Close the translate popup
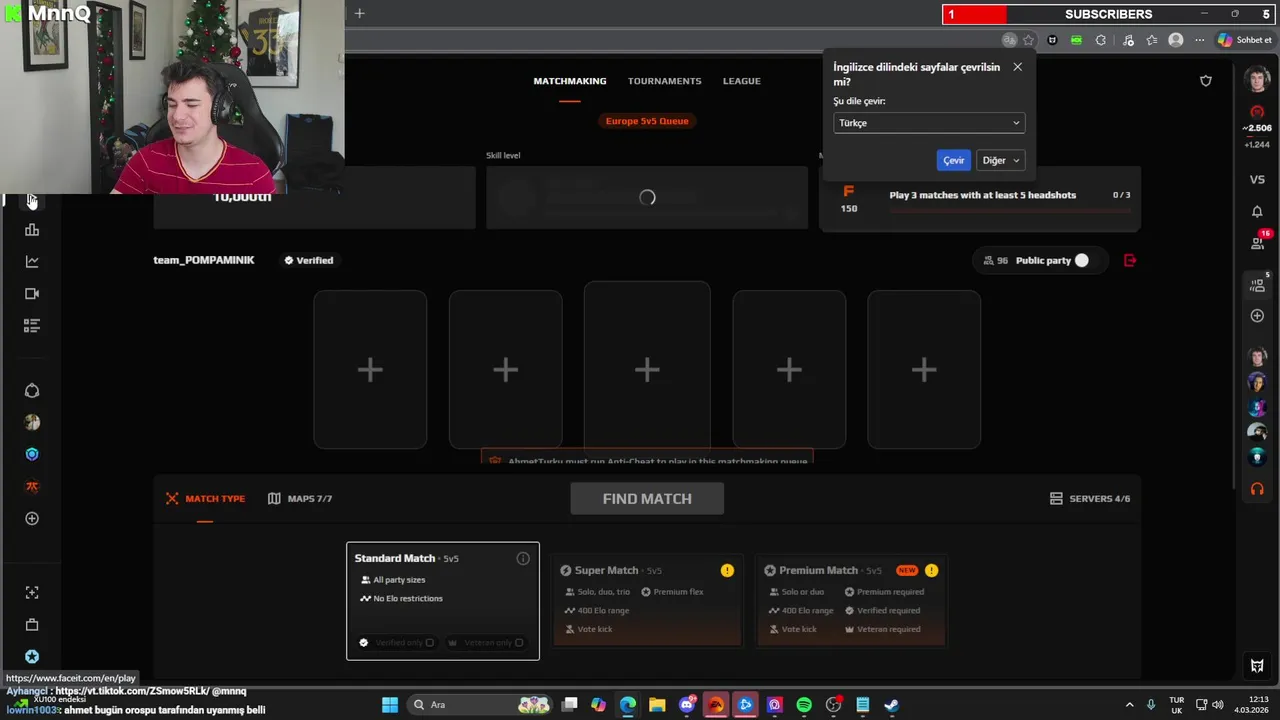The height and width of the screenshot is (720, 1280). 1017,67
